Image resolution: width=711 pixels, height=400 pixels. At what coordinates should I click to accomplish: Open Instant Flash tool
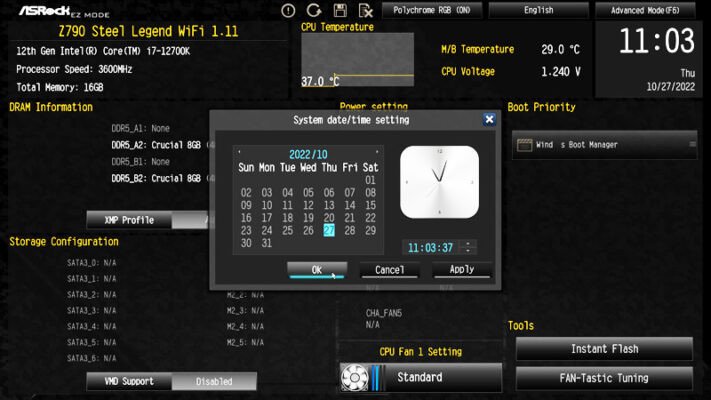(604, 349)
